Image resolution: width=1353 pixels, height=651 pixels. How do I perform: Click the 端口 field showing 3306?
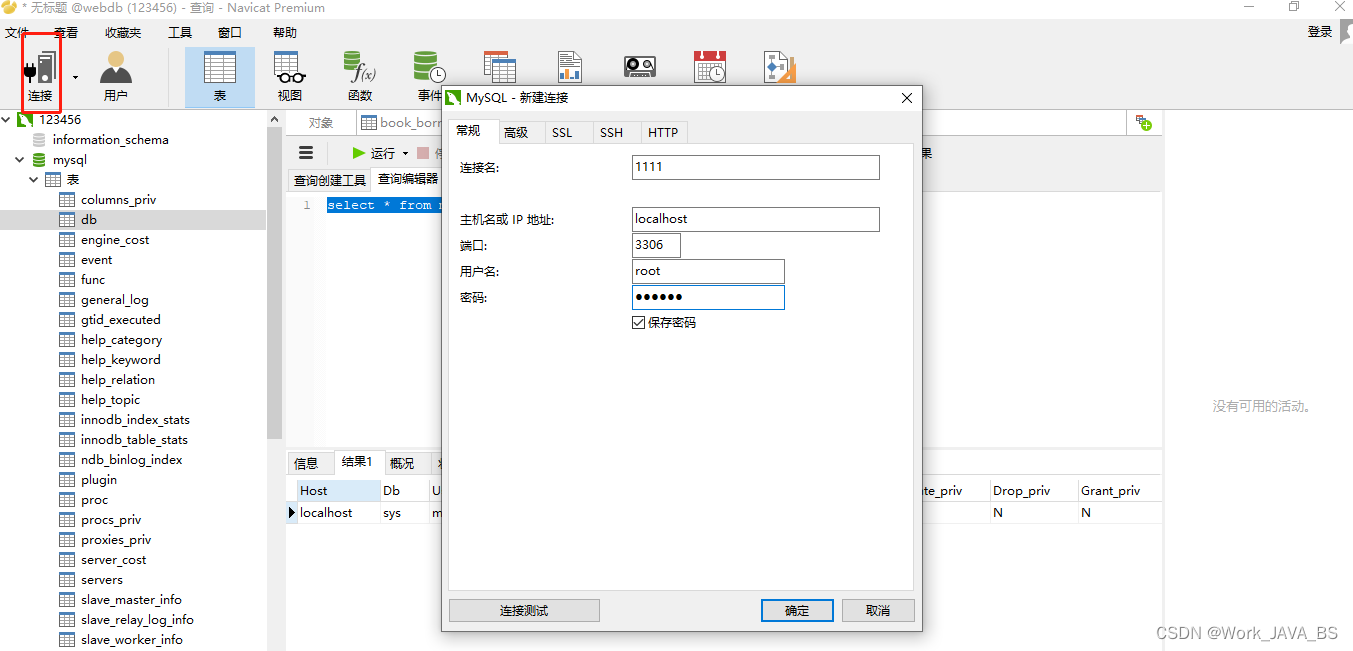point(656,245)
